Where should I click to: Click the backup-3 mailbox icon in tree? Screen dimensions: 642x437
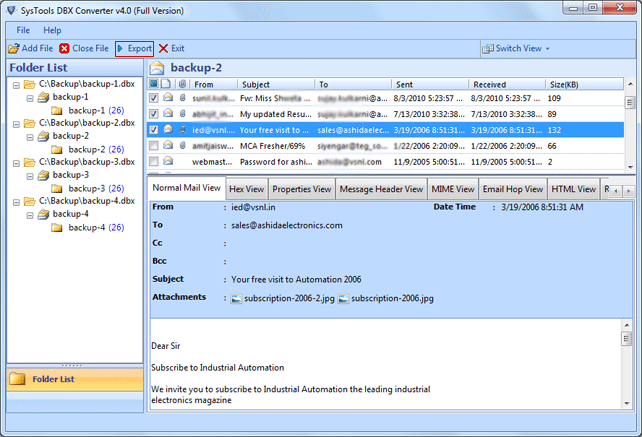pyautogui.click(x=43, y=175)
